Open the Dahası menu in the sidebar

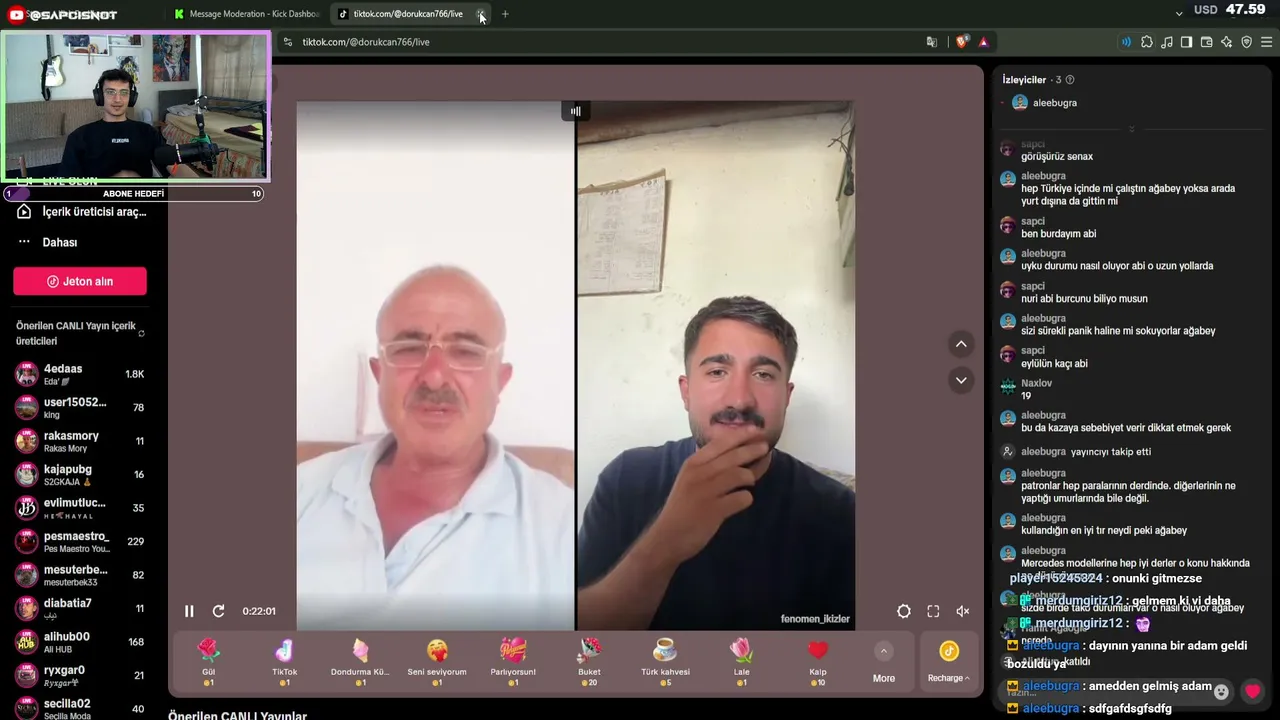[48, 242]
